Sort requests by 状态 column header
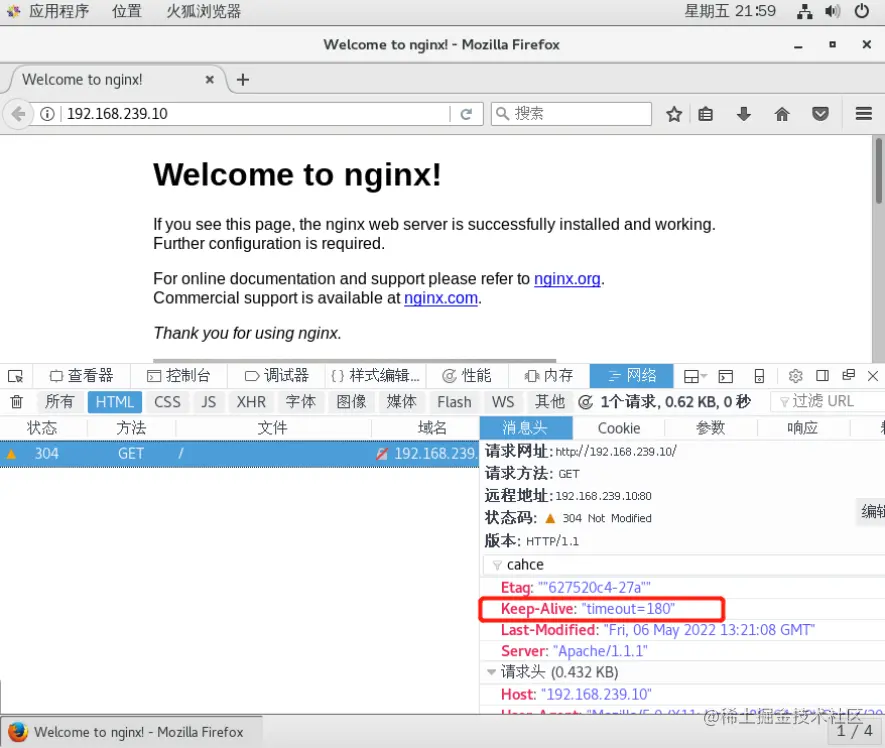This screenshot has height=748, width=885. pyautogui.click(x=43, y=428)
